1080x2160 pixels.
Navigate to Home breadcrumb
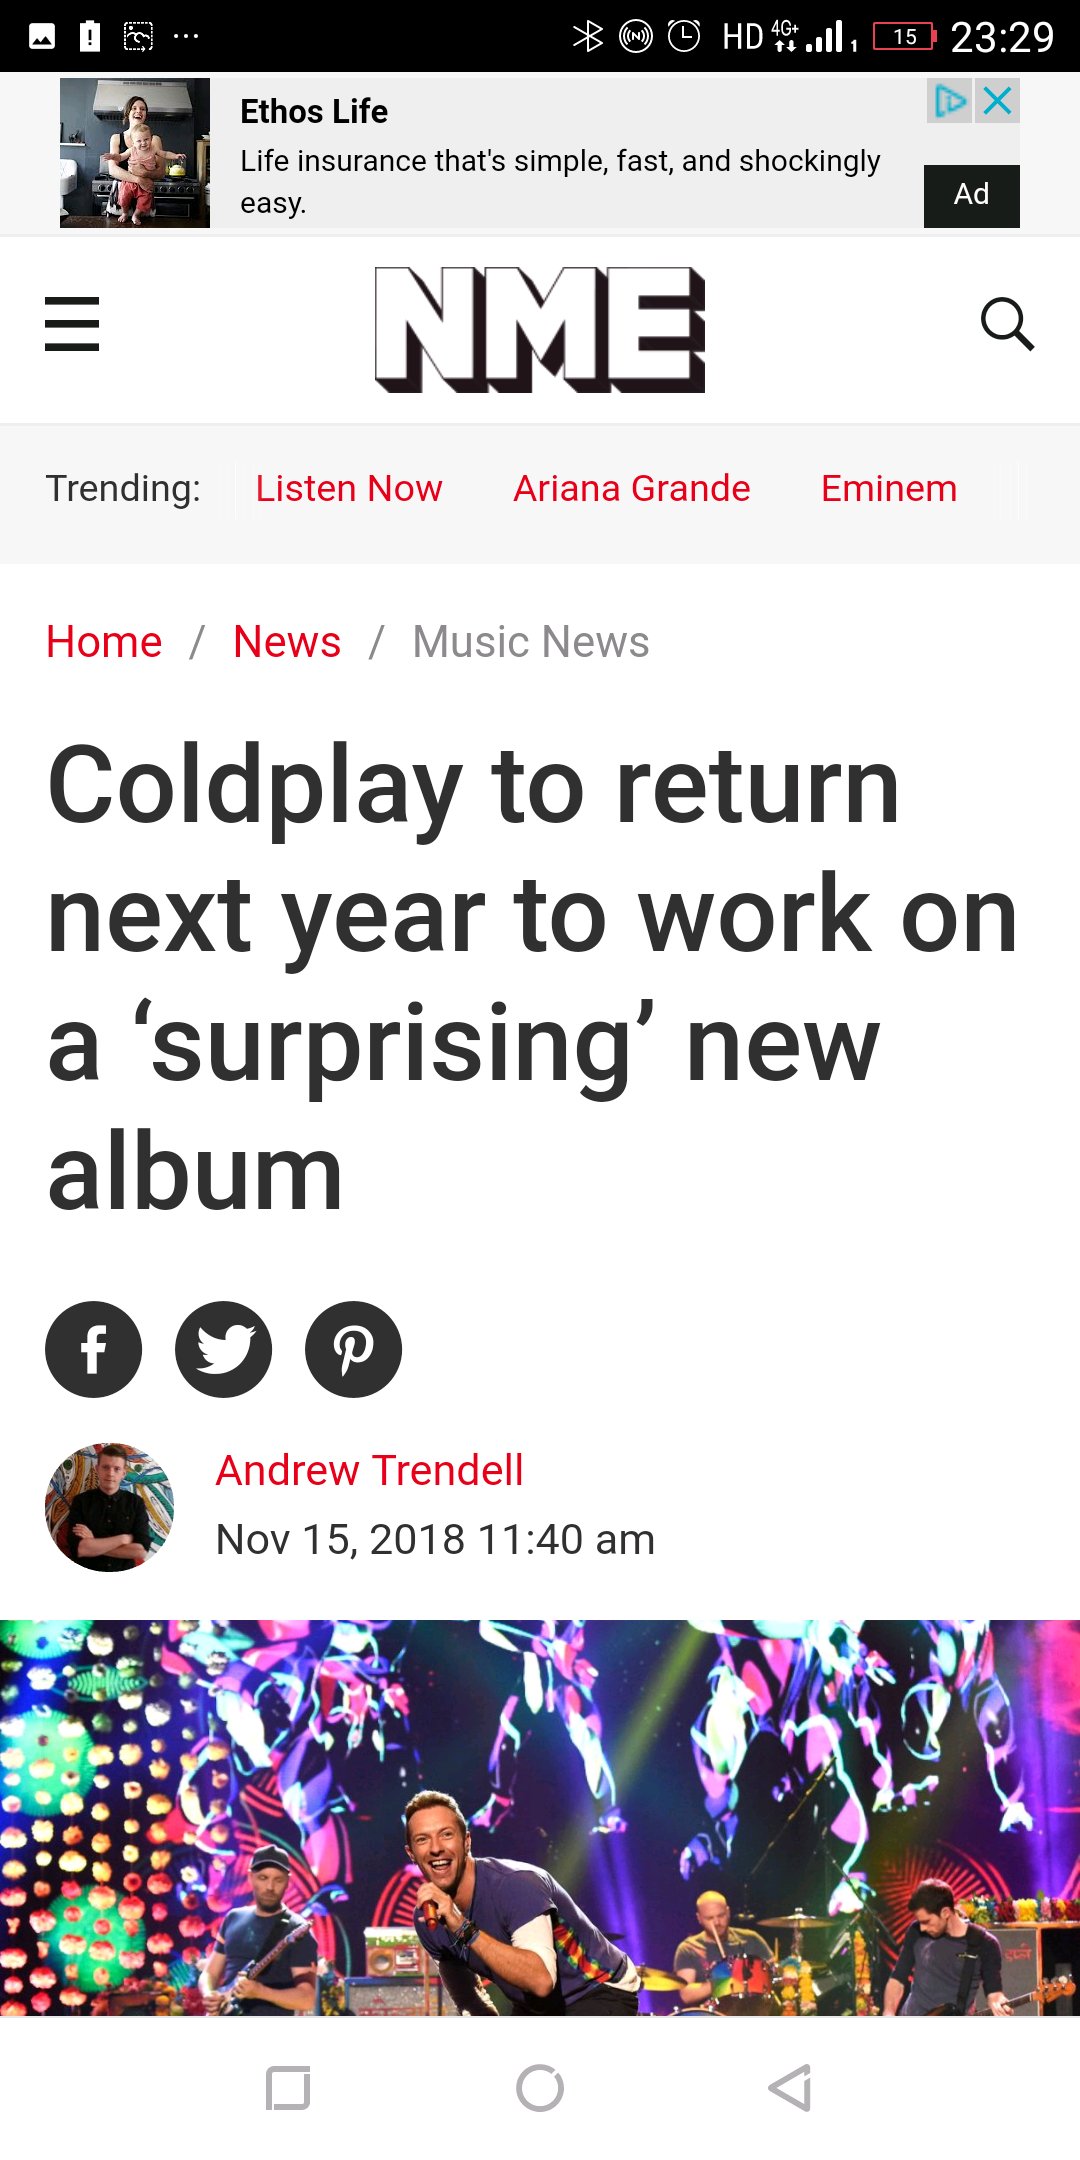point(104,642)
